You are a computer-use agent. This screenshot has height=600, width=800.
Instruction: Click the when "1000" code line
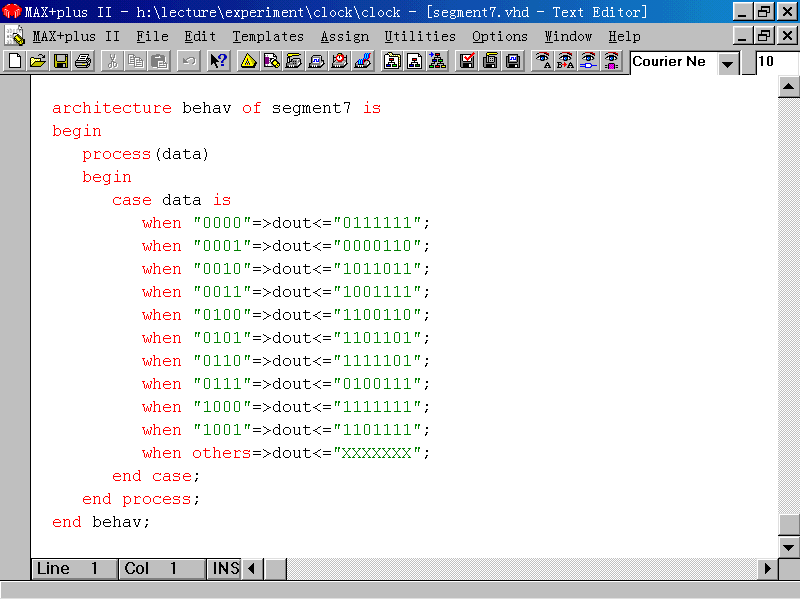286,407
